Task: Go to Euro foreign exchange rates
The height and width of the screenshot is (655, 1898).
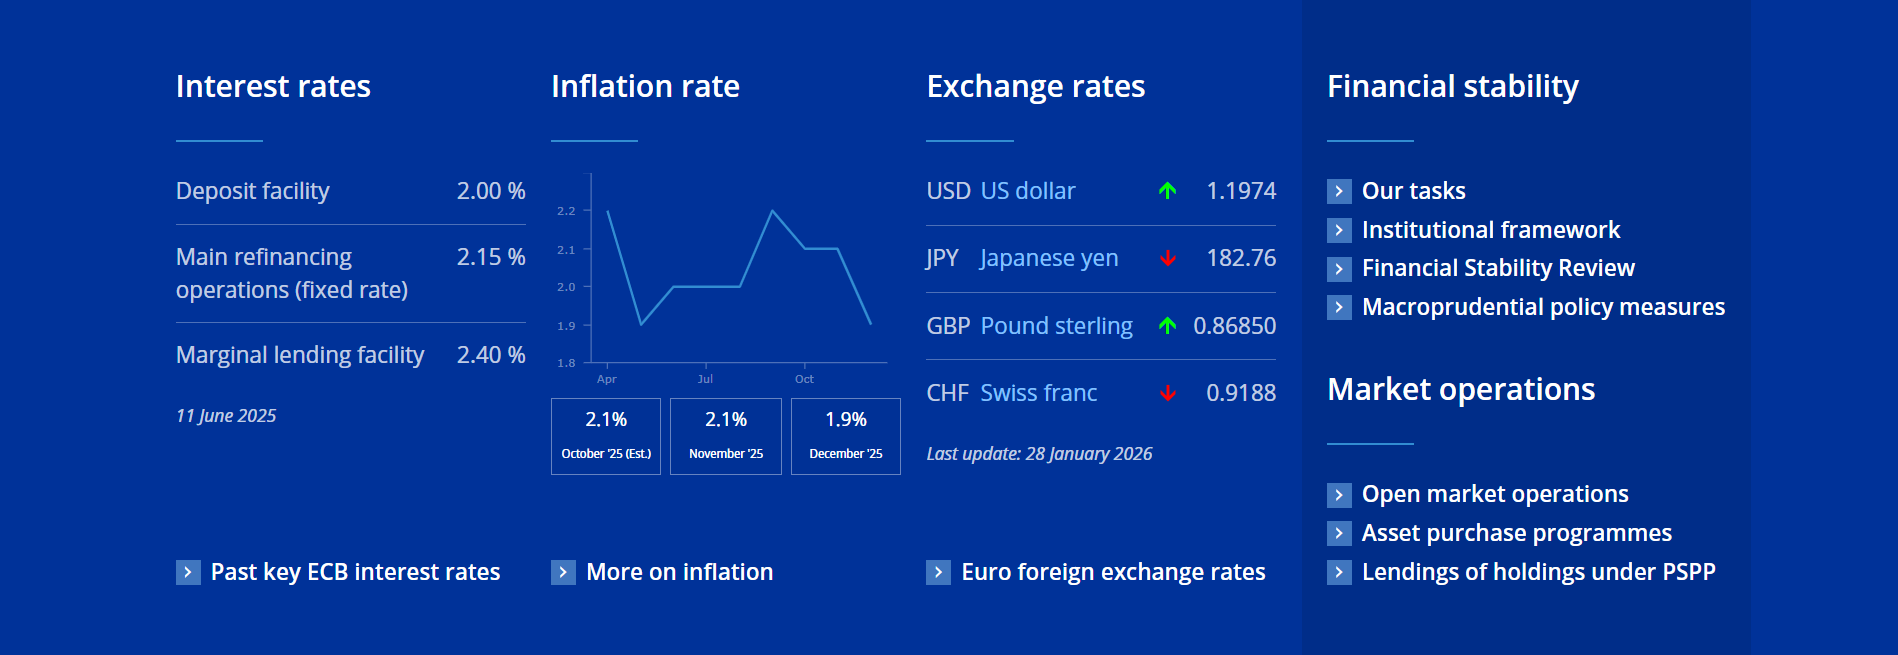Action: 1113,572
